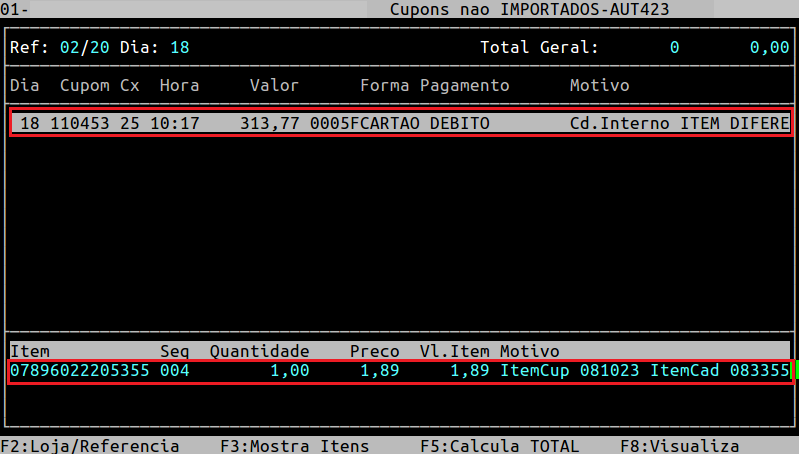Select item barcode 07896022205355
This screenshot has width=799, height=454.
click(x=80, y=371)
